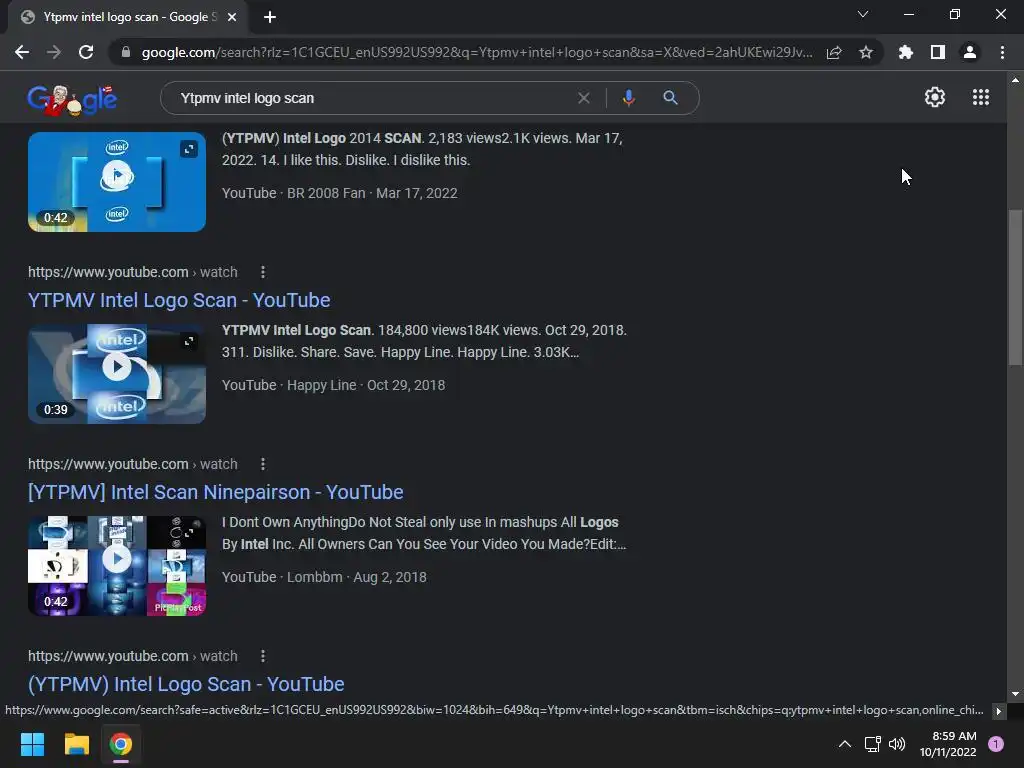The image size is (1024, 768).
Task: Show hidden system tray icons
Action: (844, 744)
